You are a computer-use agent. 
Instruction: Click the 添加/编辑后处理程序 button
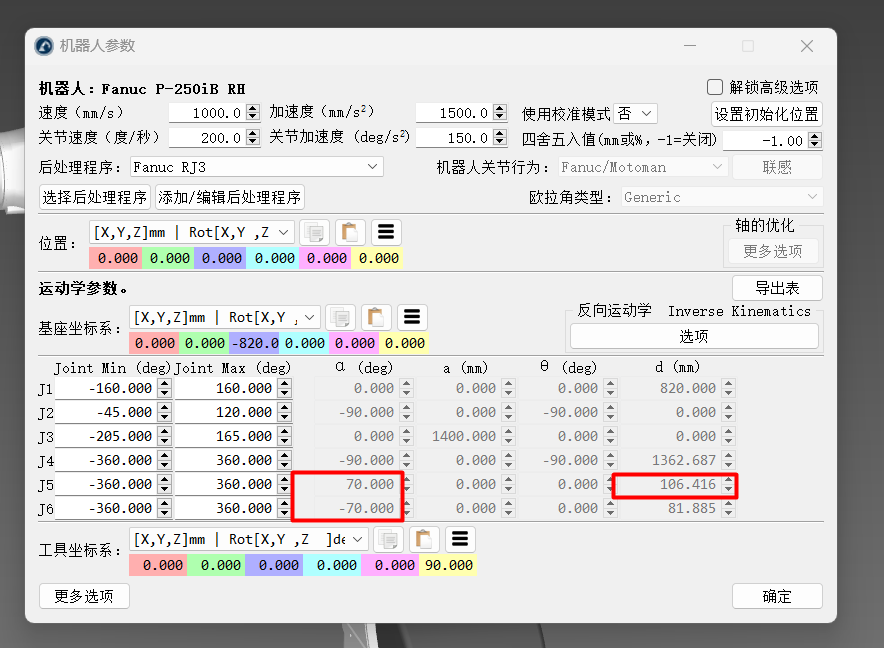click(230, 197)
